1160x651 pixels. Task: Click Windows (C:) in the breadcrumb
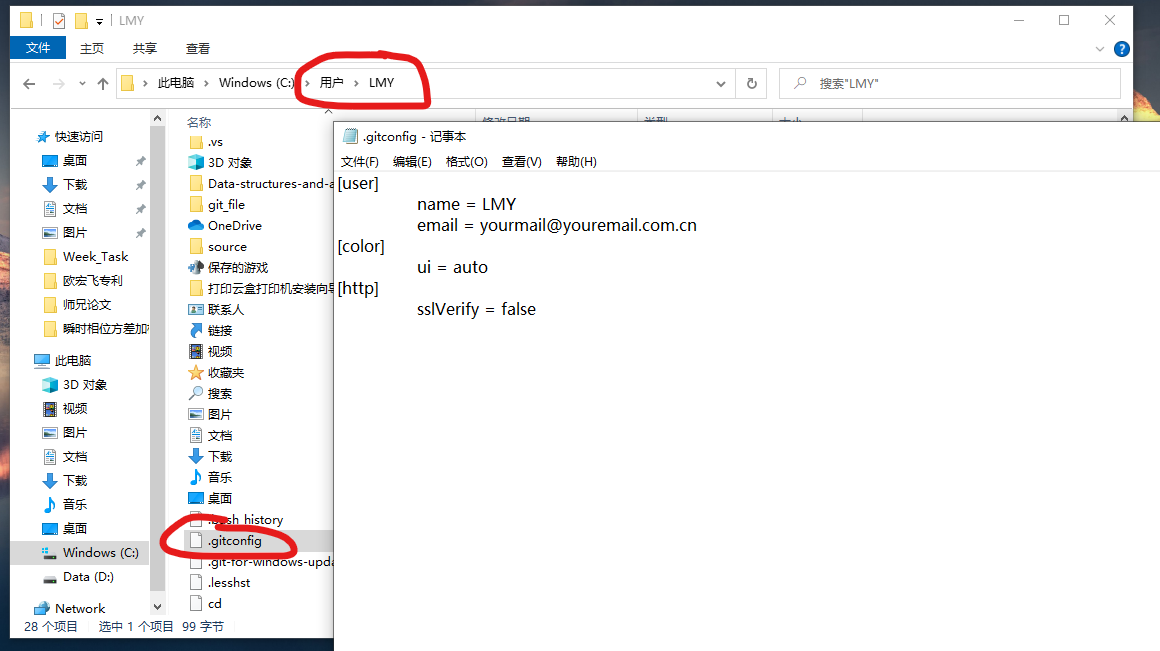coord(257,83)
